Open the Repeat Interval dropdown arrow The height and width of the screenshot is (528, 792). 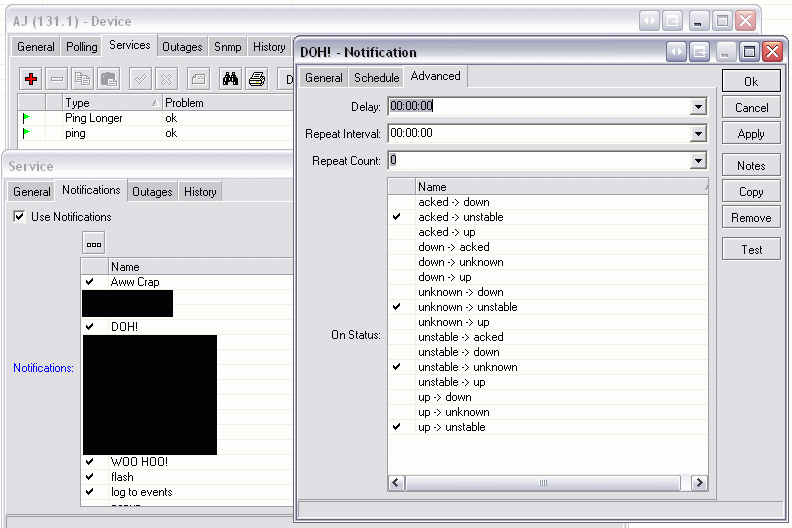[x=698, y=134]
